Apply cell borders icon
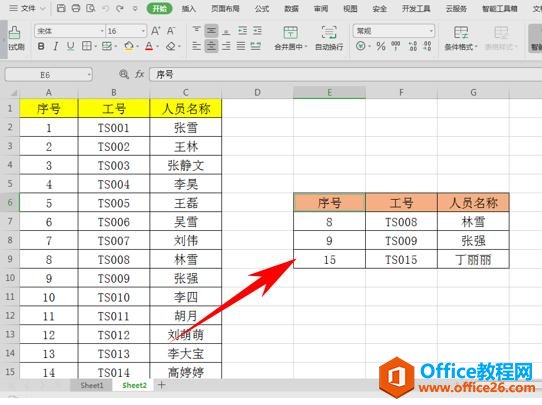 86,46
